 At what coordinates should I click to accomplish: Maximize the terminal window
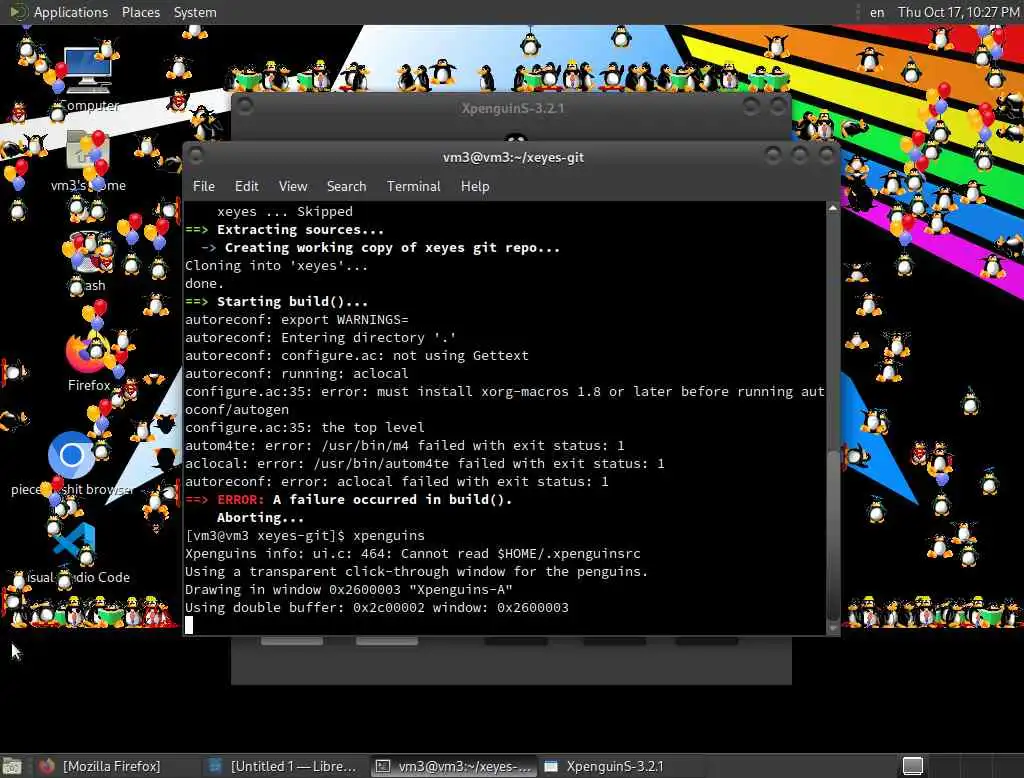(800, 155)
